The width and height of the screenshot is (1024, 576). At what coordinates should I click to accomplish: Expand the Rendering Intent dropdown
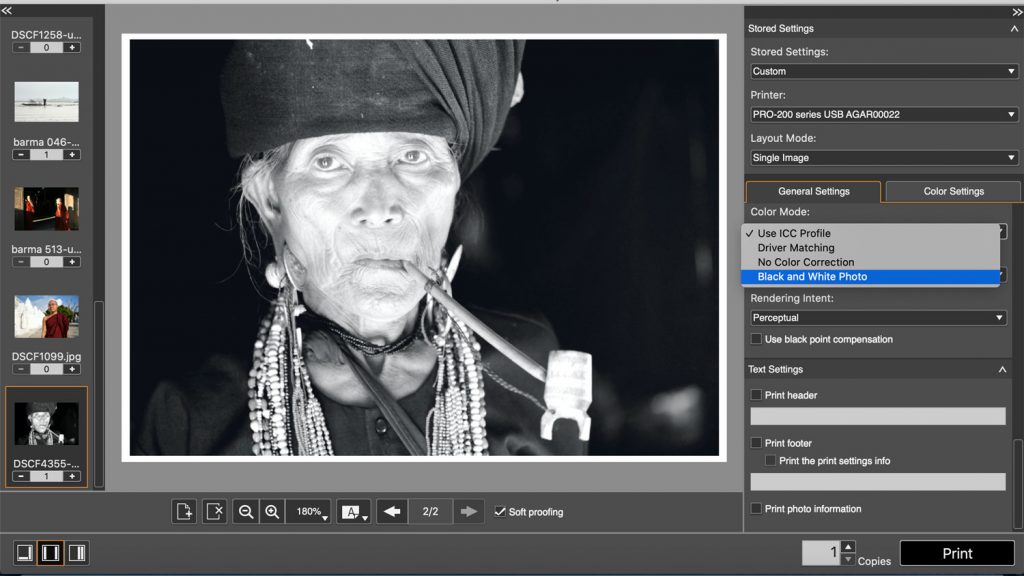tap(878, 318)
